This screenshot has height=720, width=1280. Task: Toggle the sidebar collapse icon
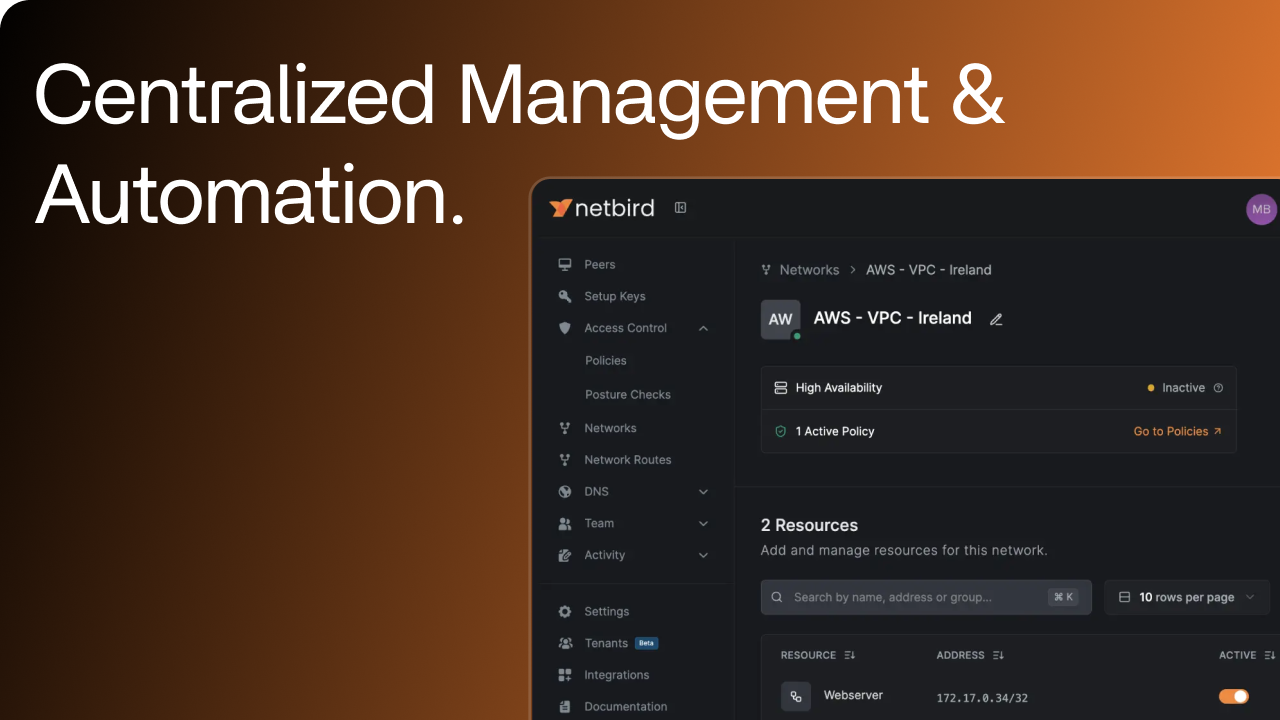point(680,208)
